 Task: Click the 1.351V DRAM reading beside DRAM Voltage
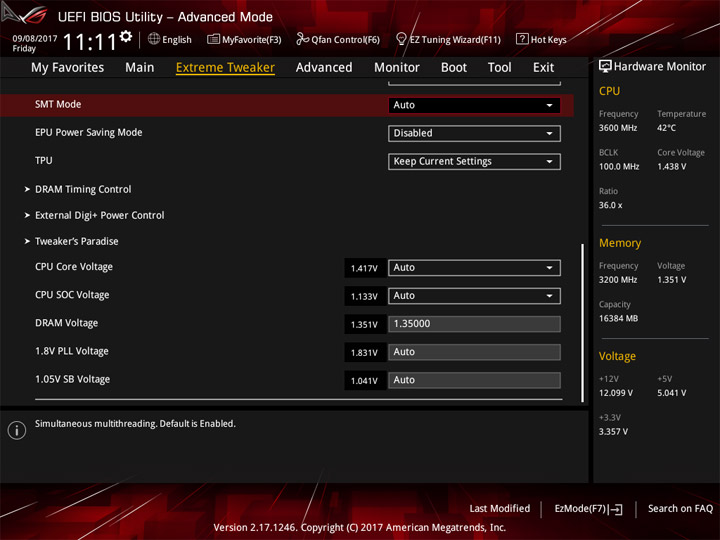point(365,325)
